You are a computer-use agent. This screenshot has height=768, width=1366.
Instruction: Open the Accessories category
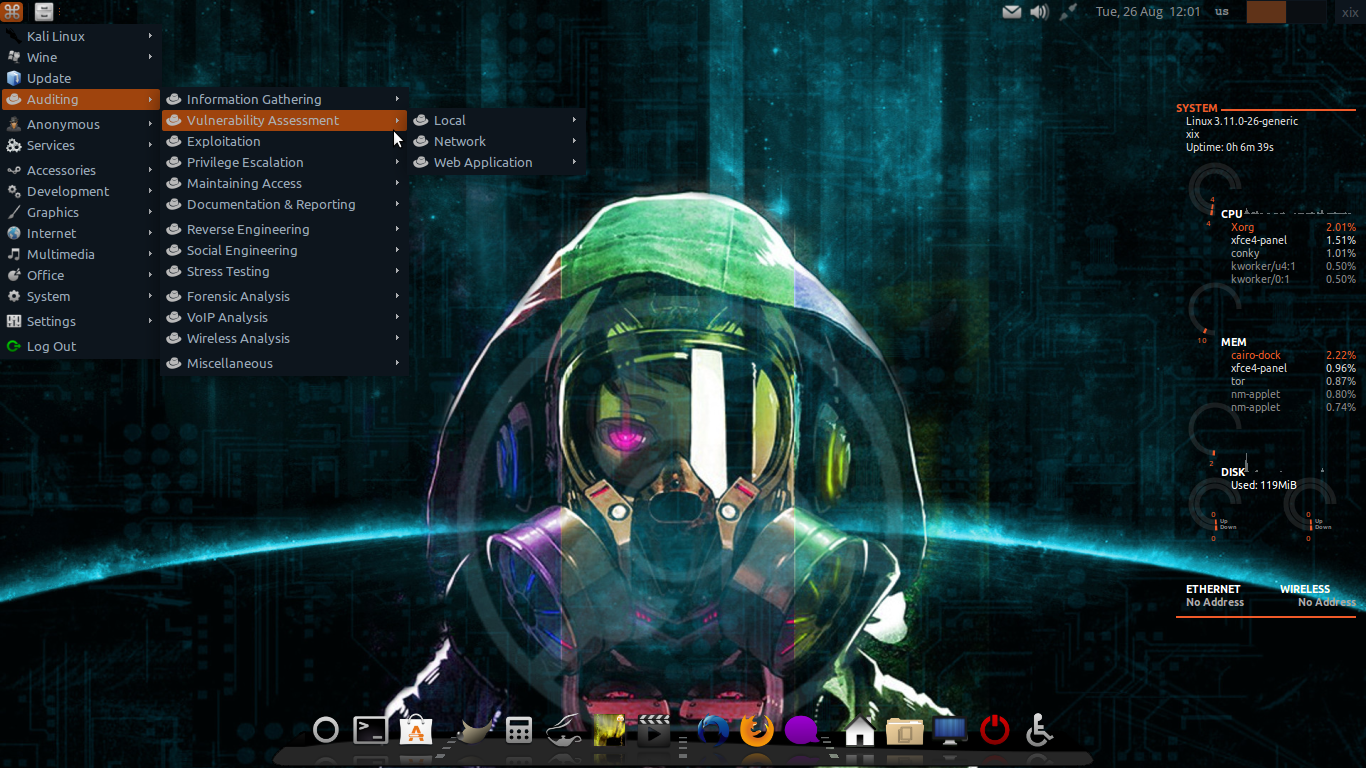(80, 170)
